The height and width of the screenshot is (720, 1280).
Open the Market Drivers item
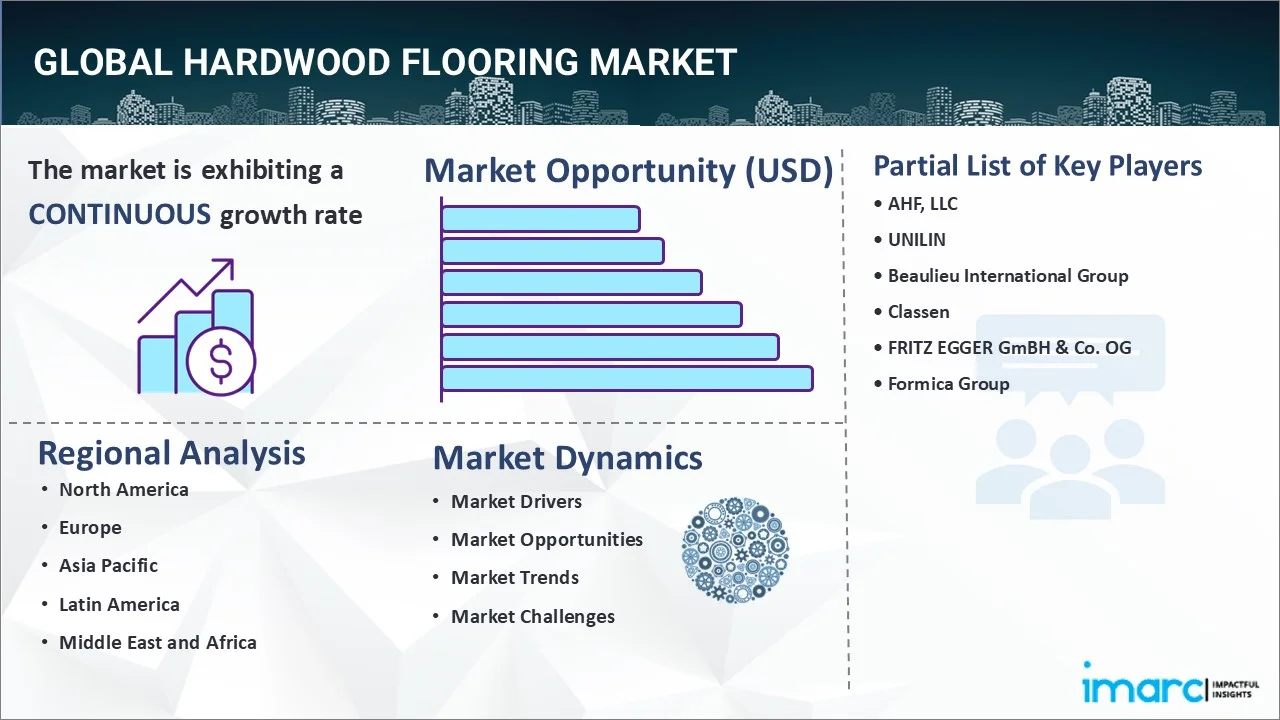pyautogui.click(x=516, y=501)
